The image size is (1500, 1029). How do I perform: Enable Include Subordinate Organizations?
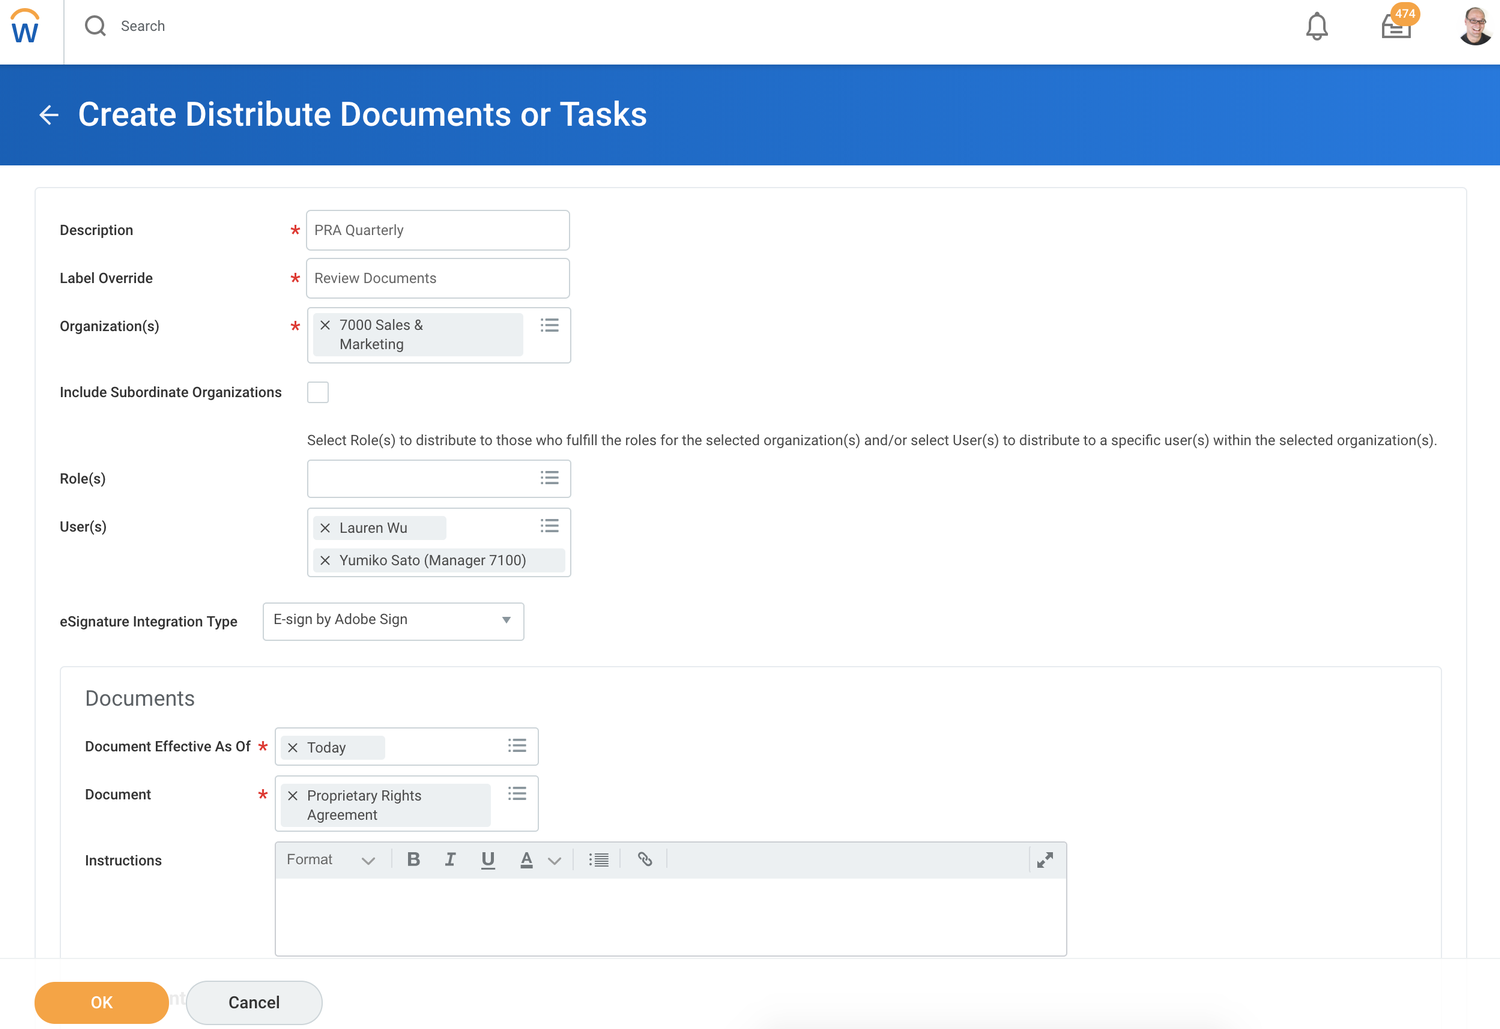[x=317, y=392]
